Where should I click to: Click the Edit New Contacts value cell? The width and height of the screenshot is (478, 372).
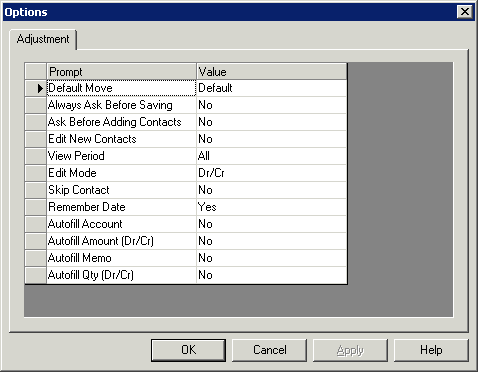coord(272,139)
